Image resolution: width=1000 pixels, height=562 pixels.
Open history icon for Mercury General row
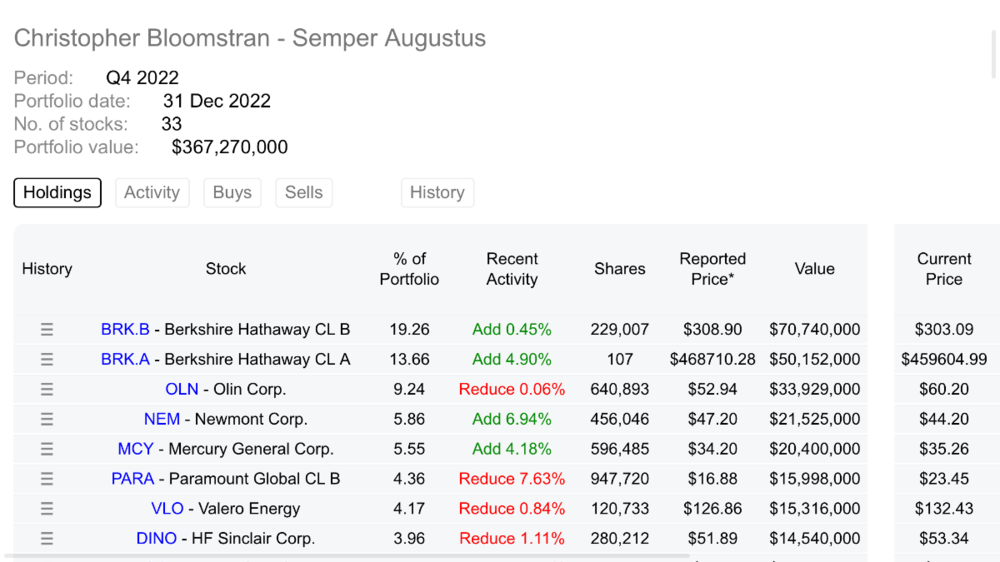point(47,449)
